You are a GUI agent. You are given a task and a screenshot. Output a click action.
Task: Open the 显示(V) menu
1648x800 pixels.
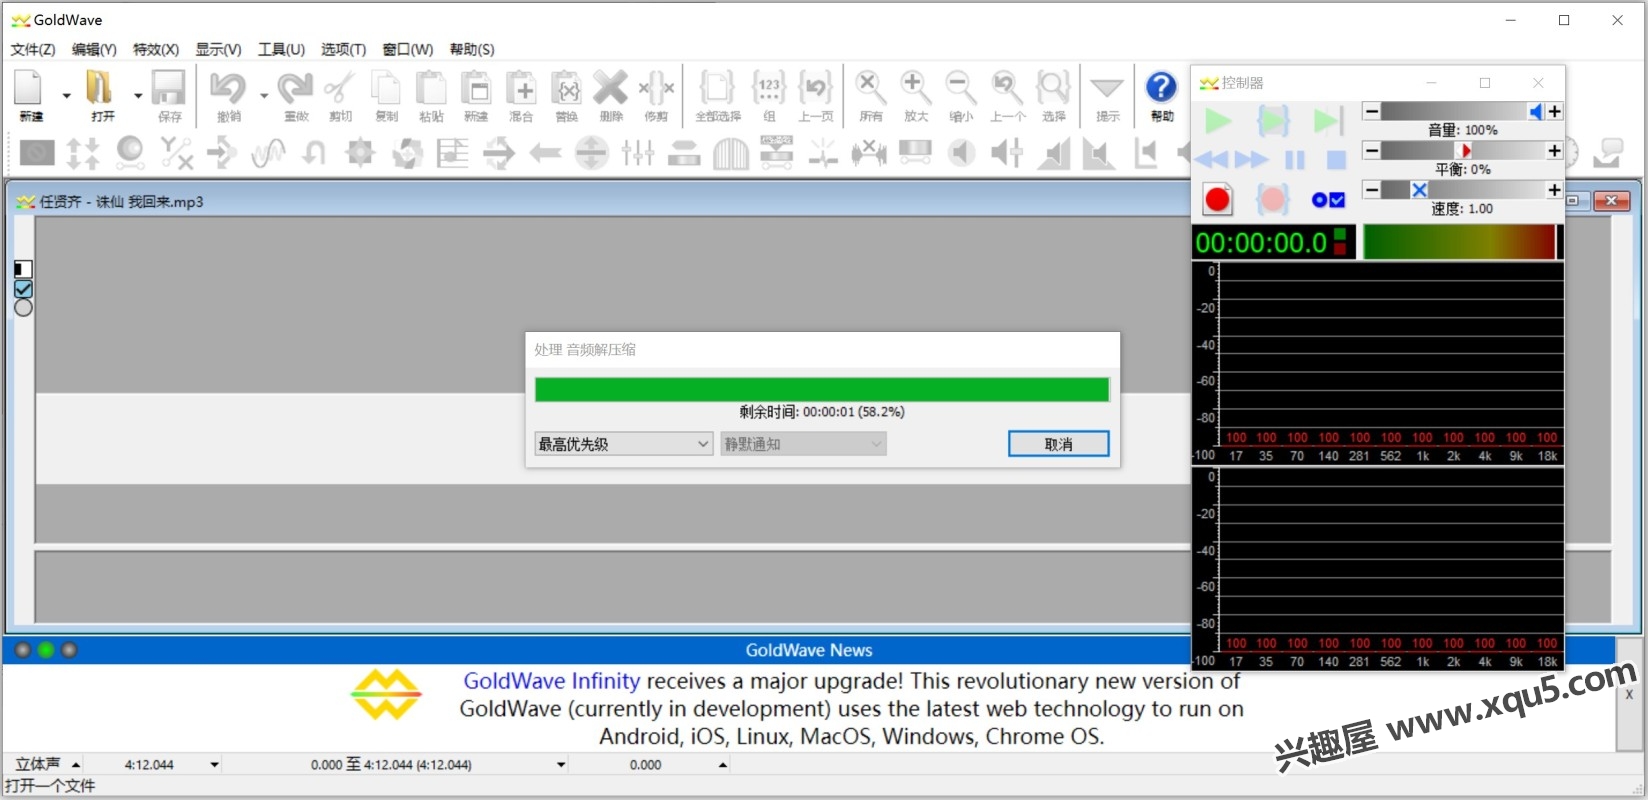[218, 49]
